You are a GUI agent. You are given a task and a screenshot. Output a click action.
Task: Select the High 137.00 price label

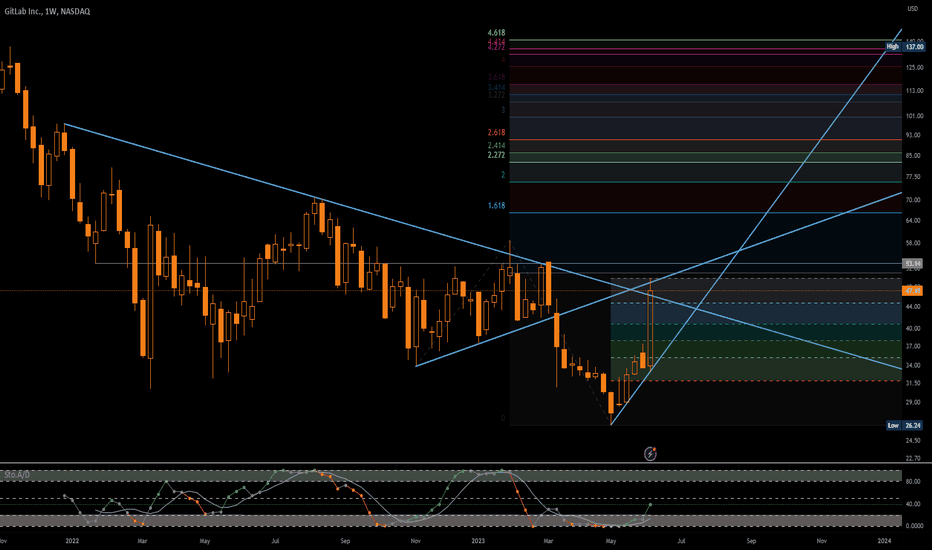pos(905,46)
